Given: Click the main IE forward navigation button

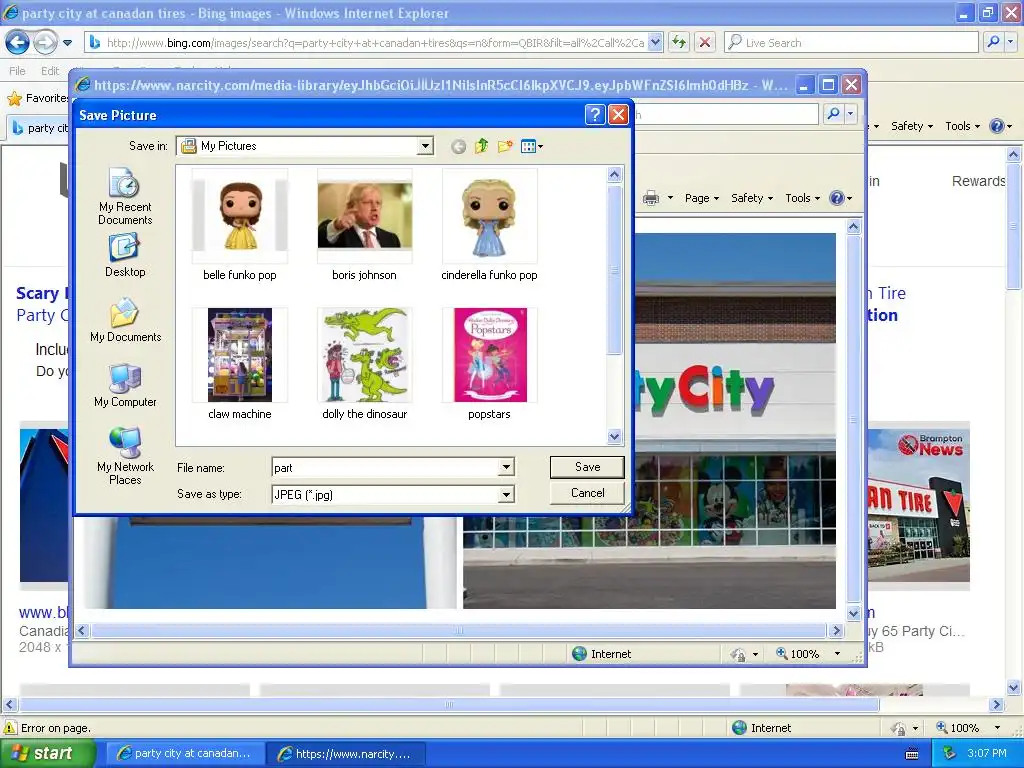Looking at the screenshot, I should [45, 43].
